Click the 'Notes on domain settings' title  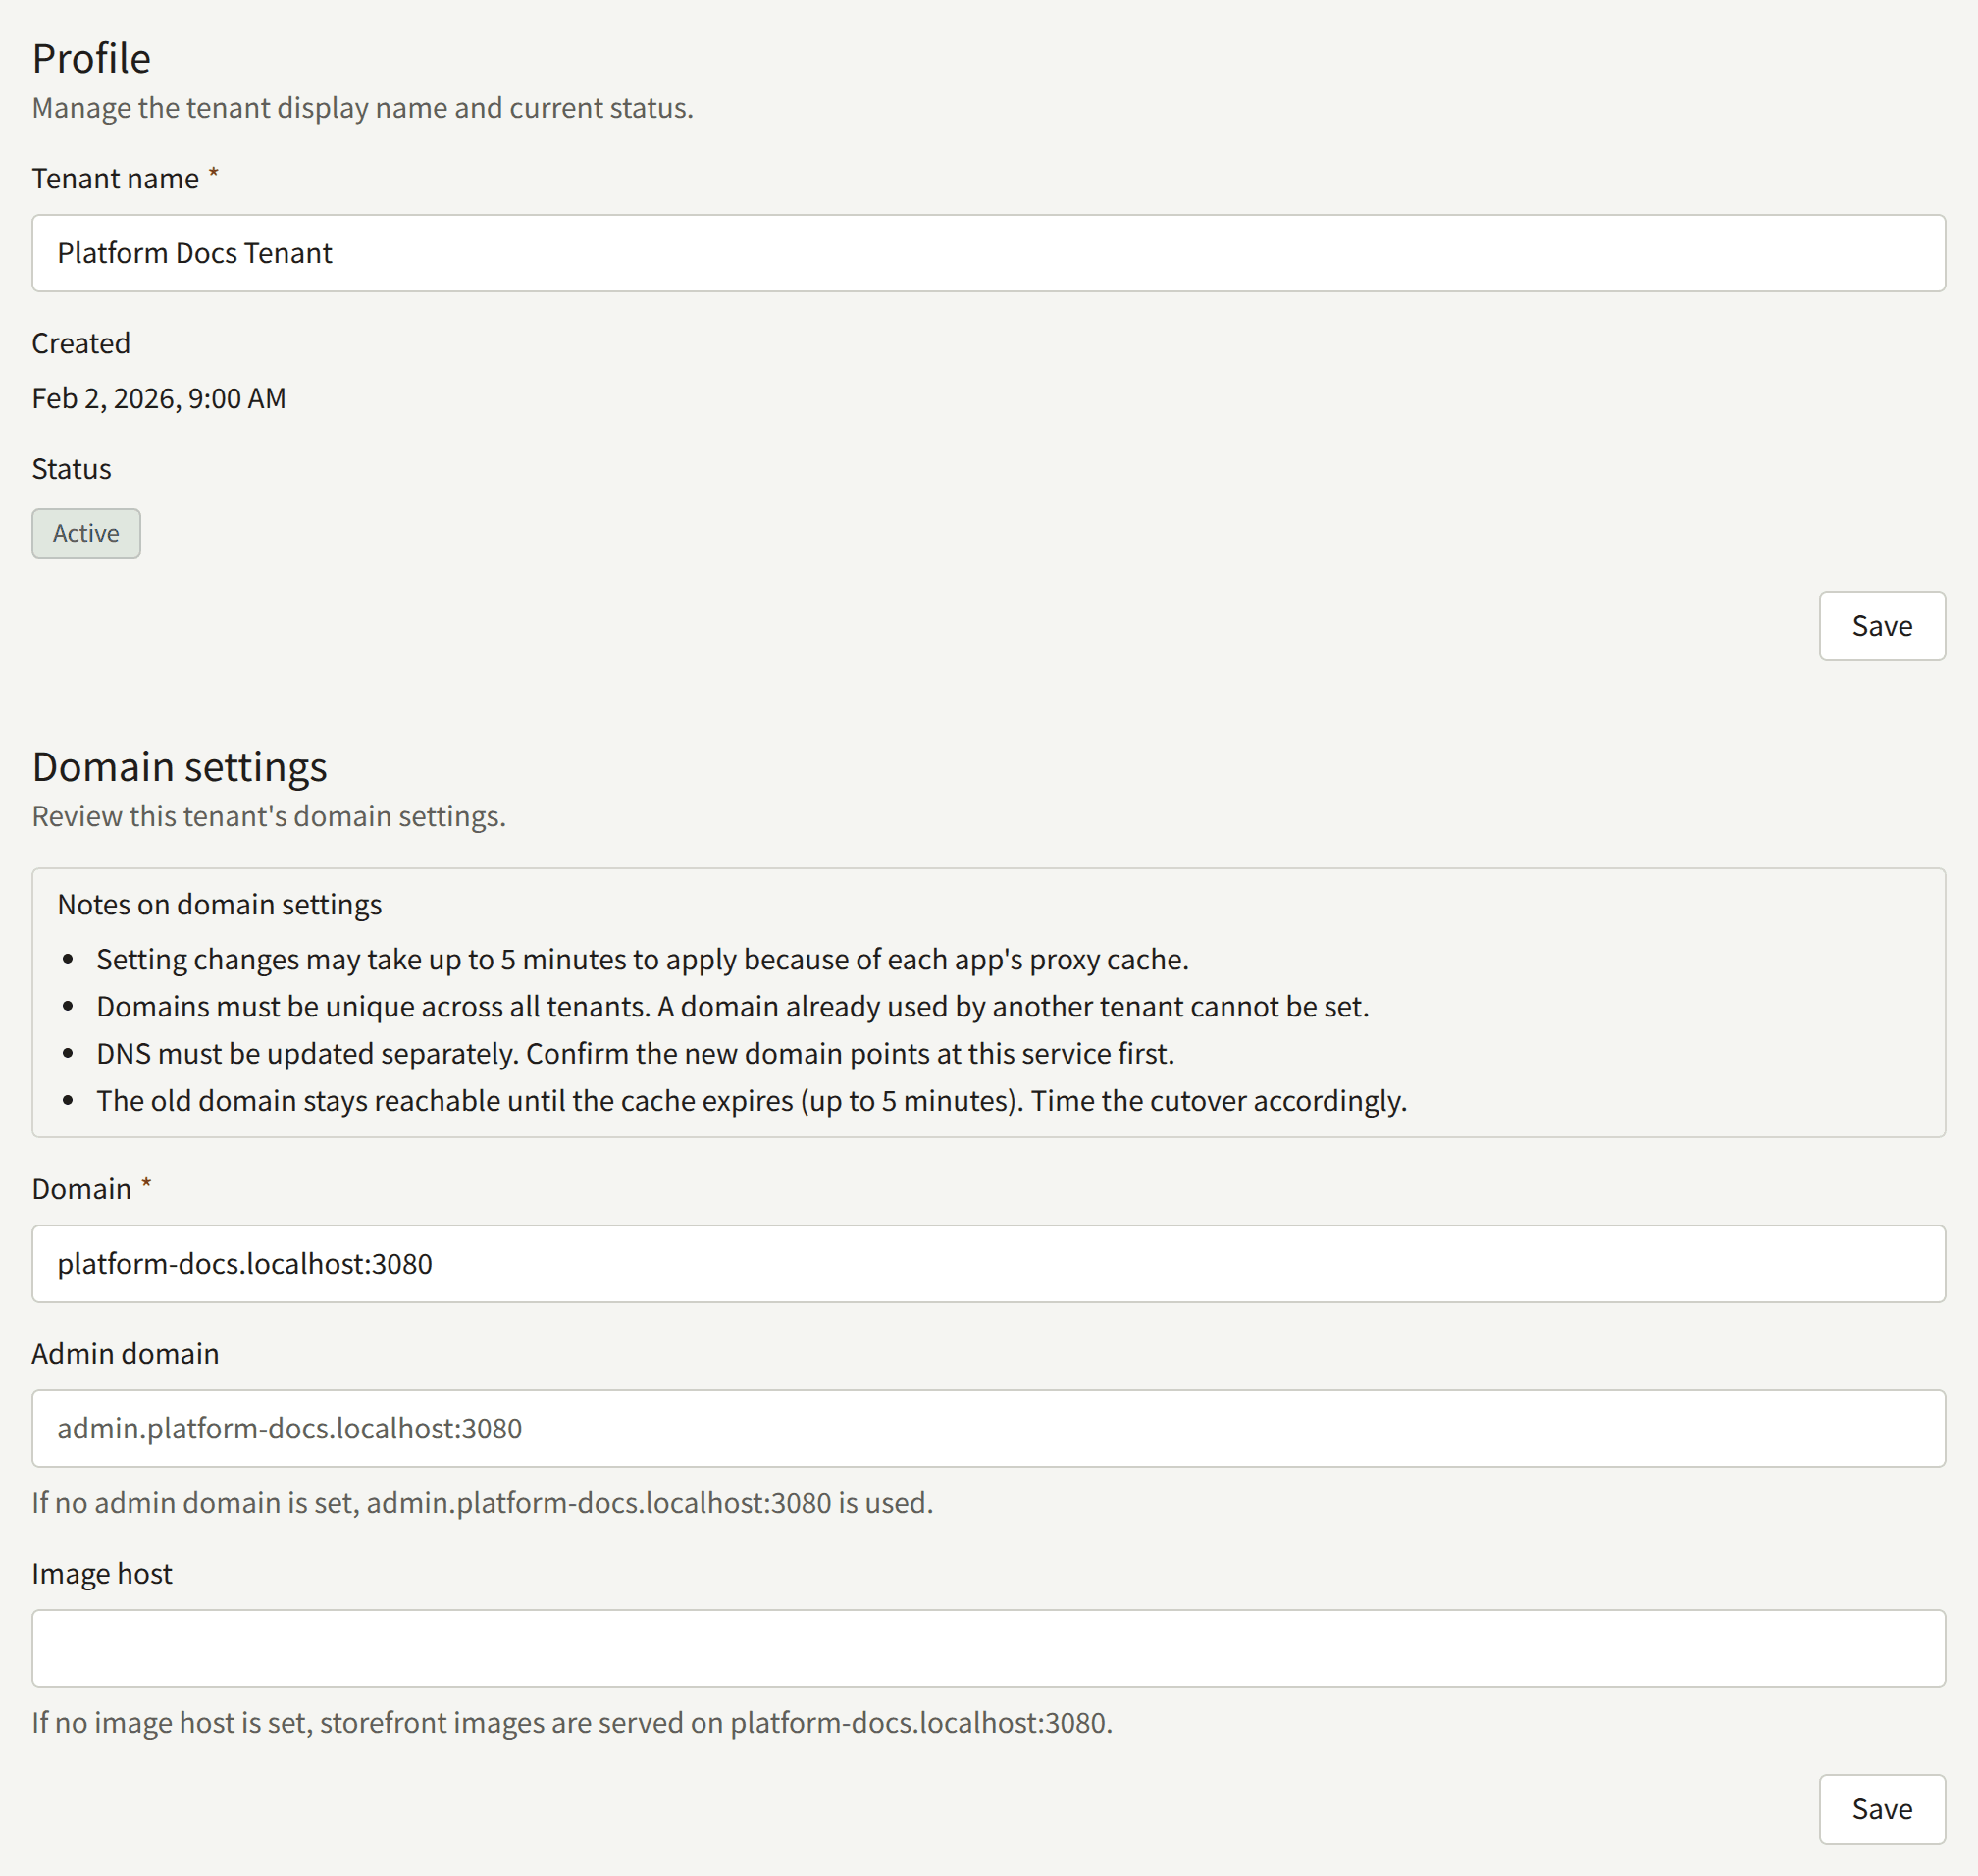tap(220, 904)
